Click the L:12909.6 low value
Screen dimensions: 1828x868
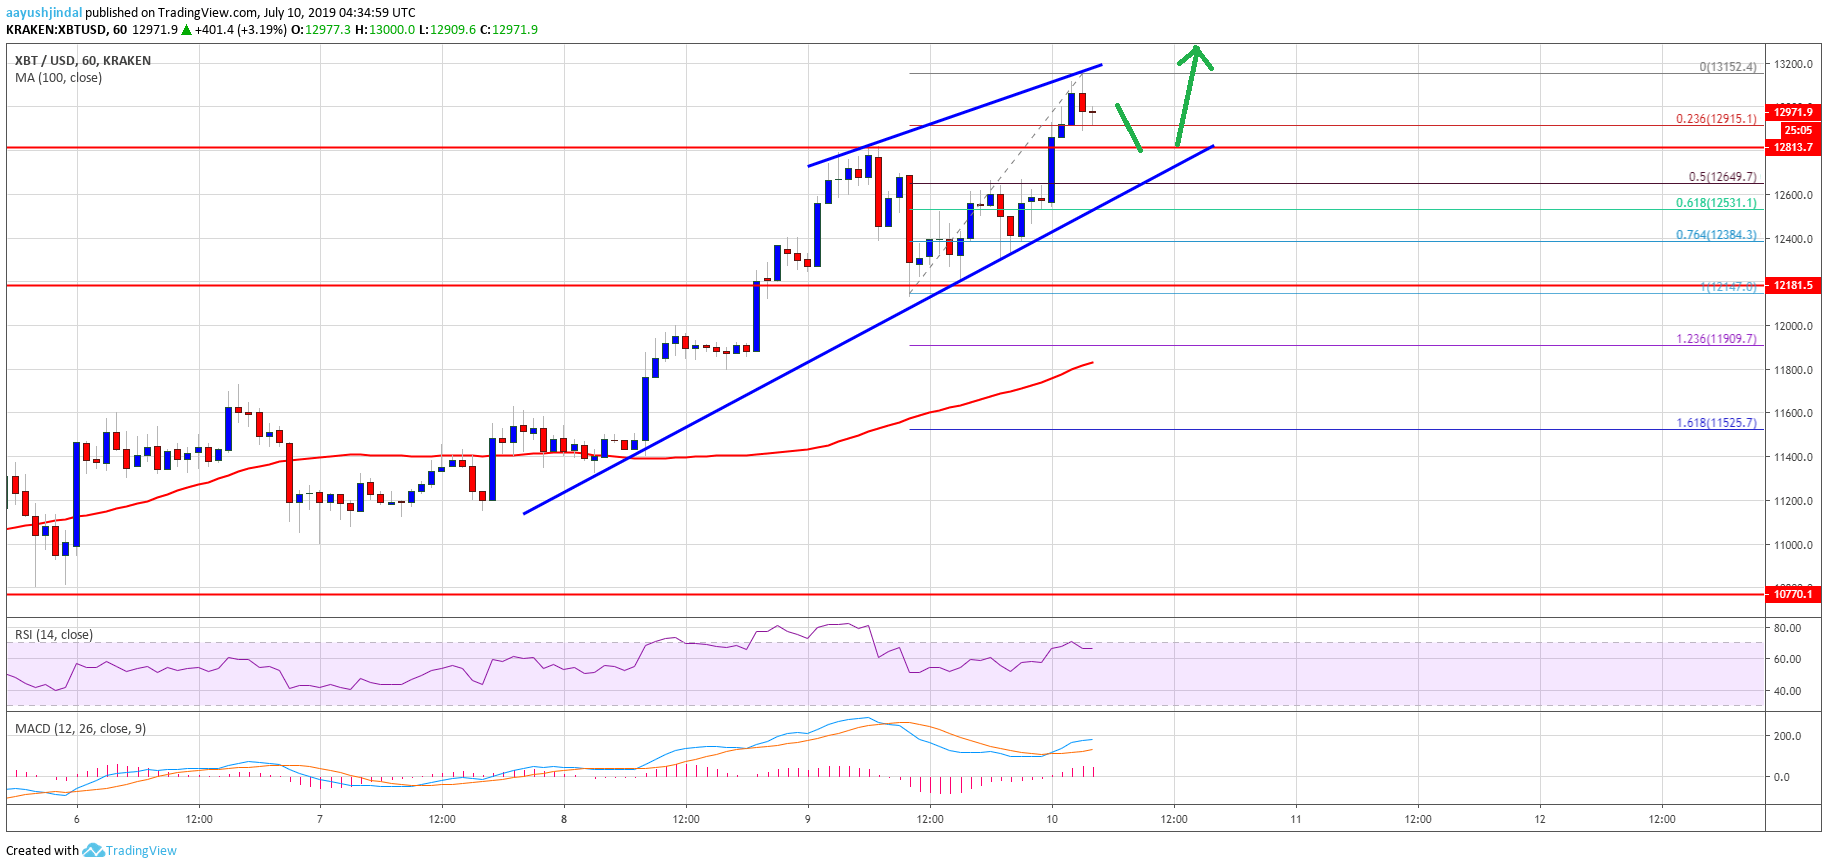pyautogui.click(x=448, y=29)
